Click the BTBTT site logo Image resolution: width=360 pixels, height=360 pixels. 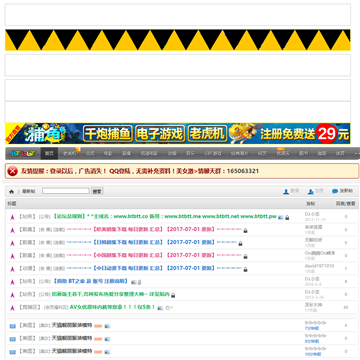click(x=23, y=154)
